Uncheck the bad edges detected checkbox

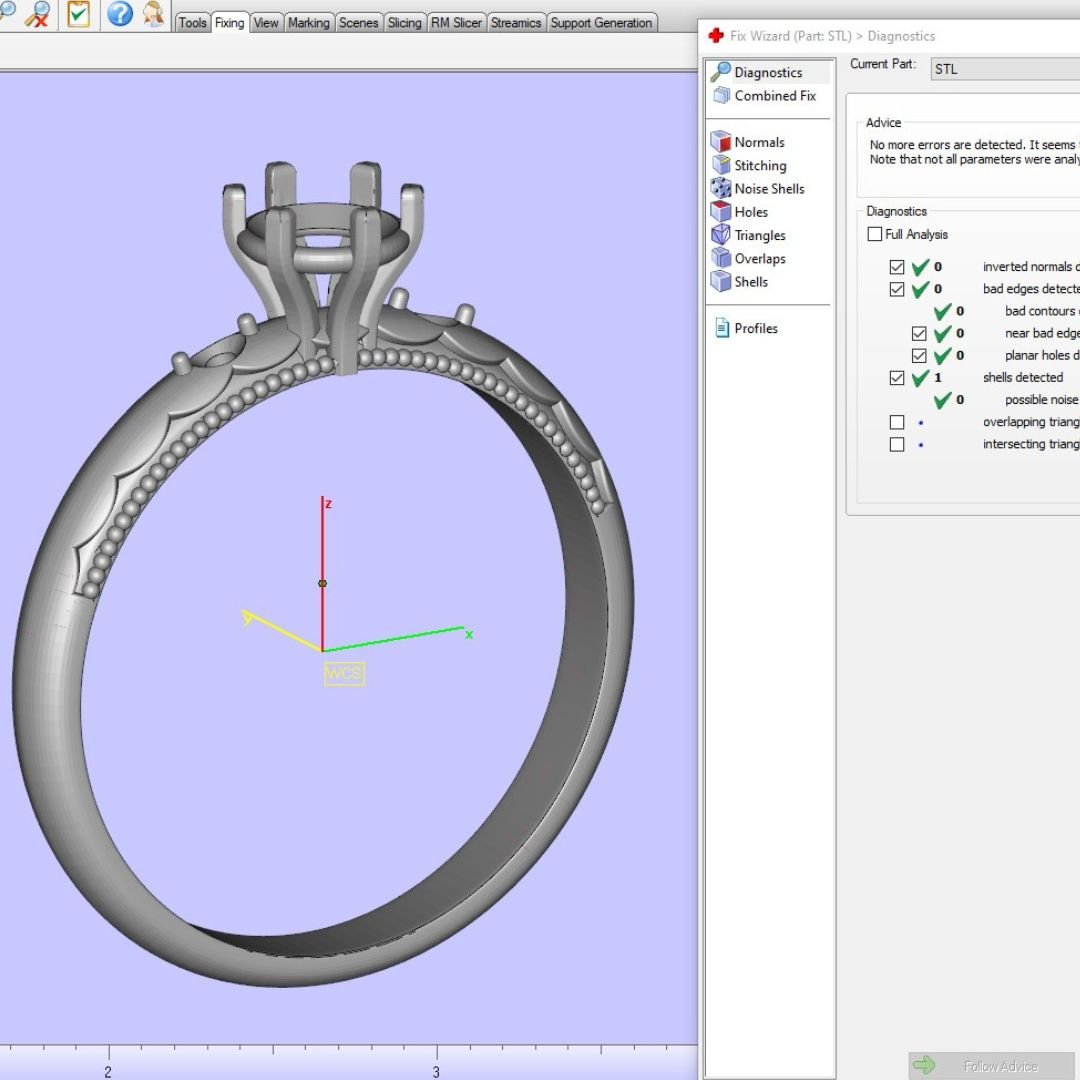tap(897, 289)
